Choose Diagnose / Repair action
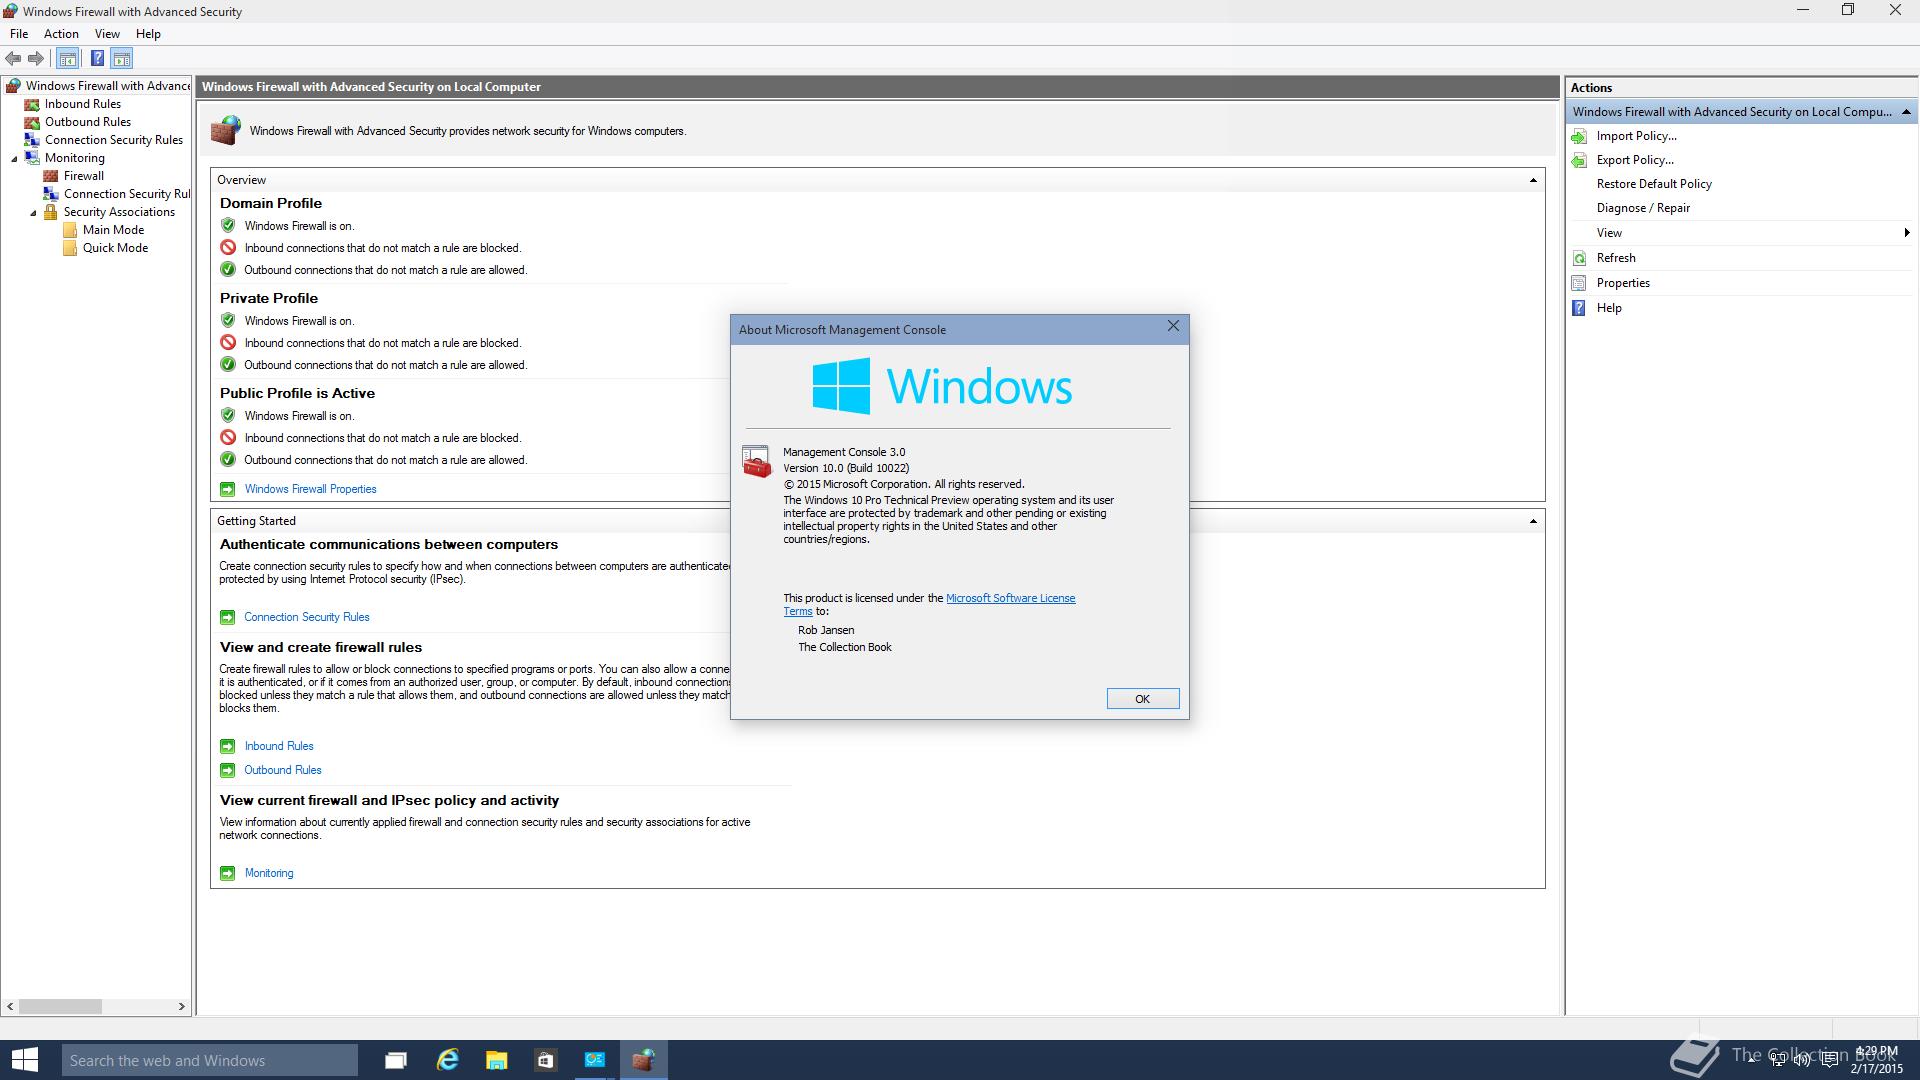 coord(1643,208)
